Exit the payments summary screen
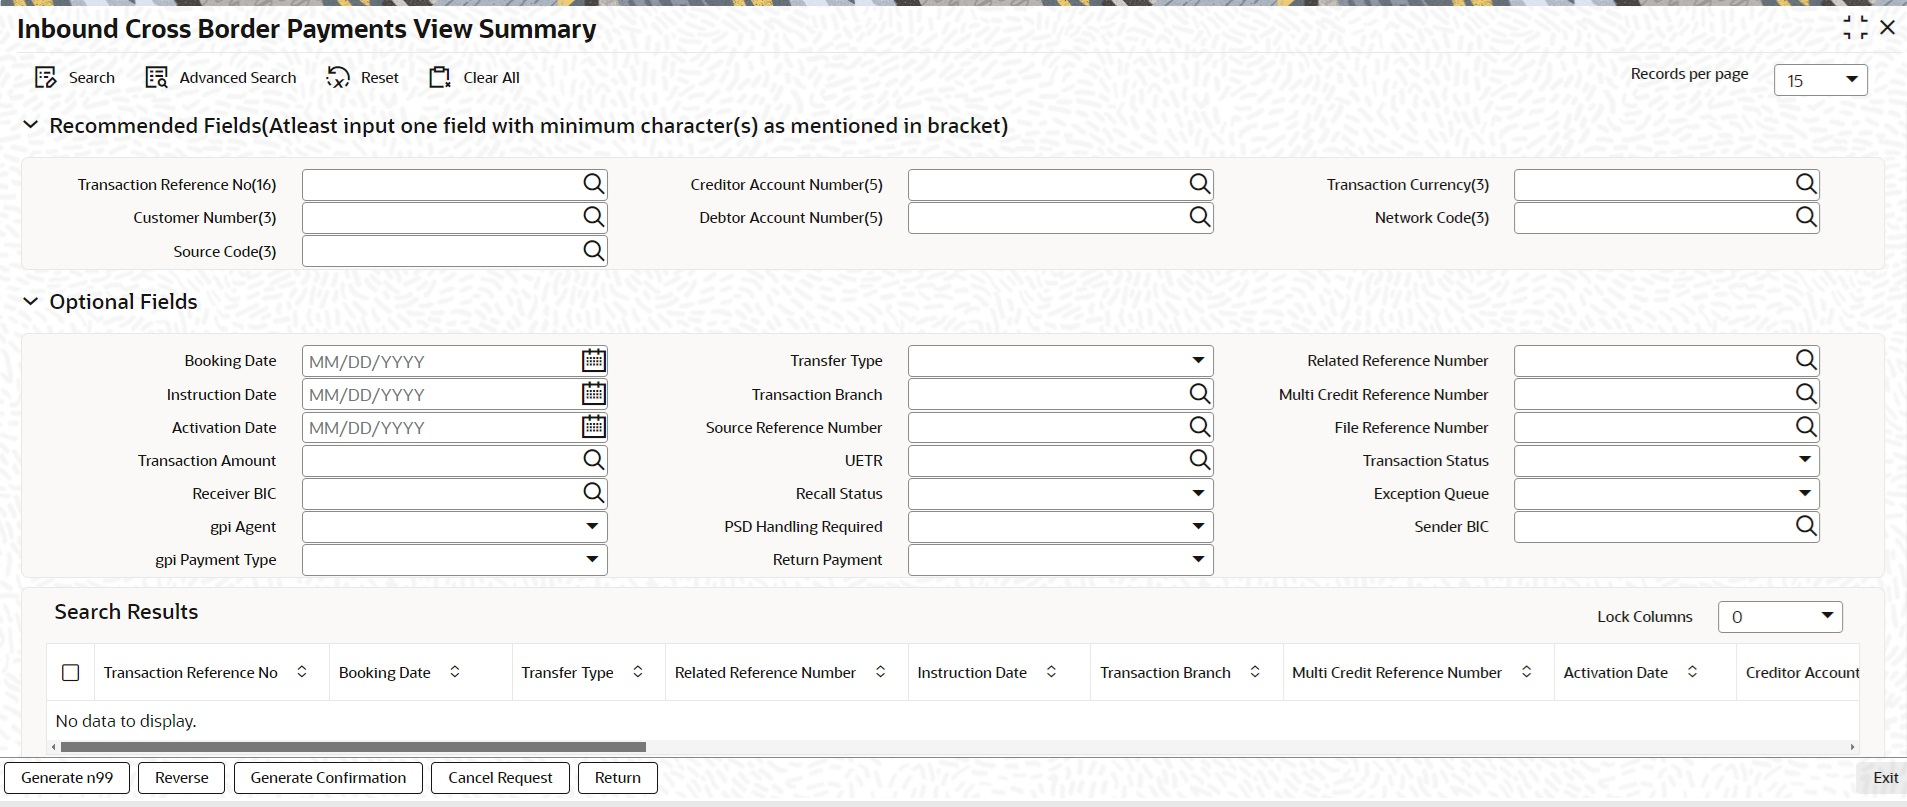The image size is (1907, 807). click(1885, 778)
